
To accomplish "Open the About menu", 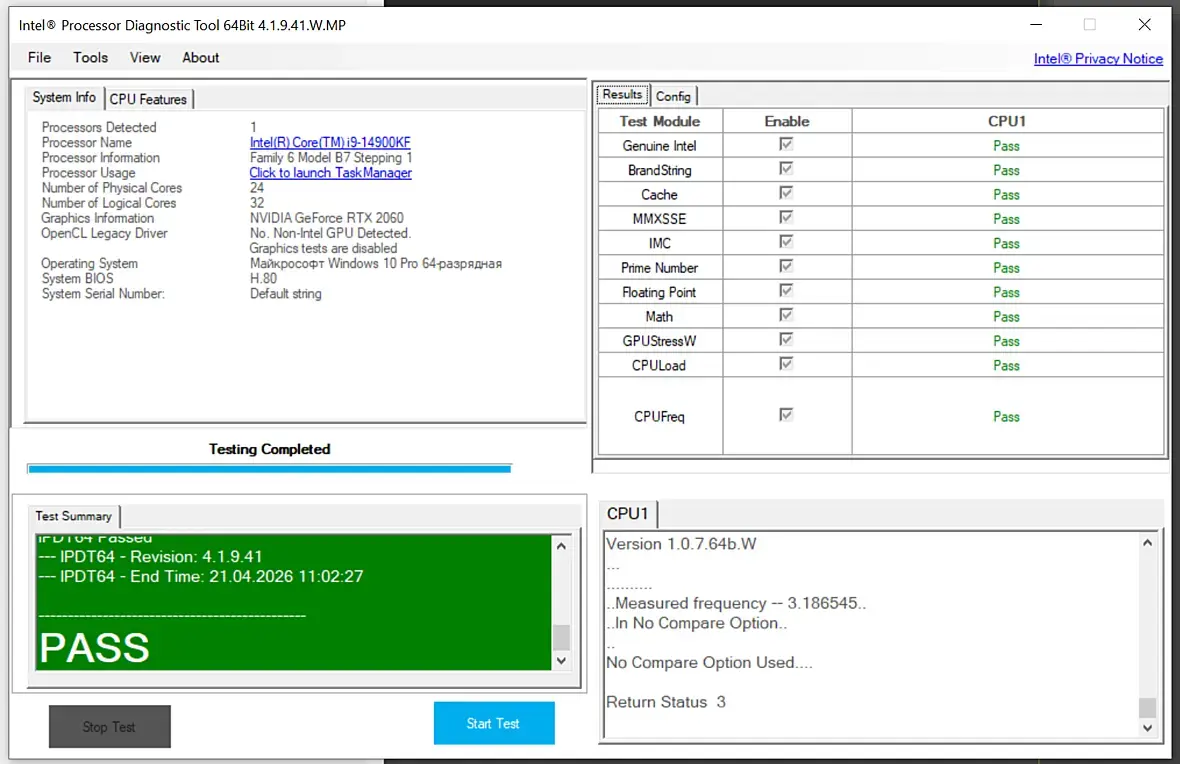I will (200, 57).
